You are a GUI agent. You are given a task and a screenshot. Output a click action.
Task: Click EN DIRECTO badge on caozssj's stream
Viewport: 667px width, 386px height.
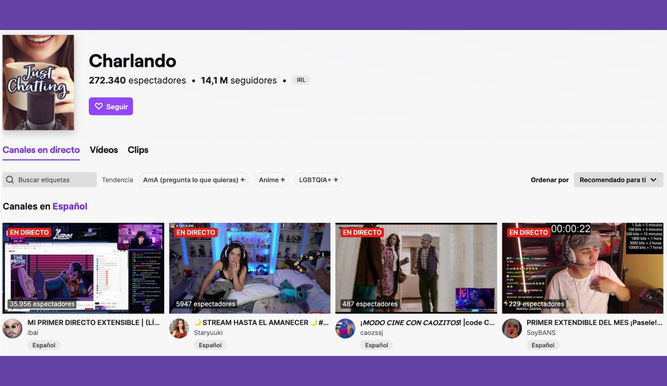[x=362, y=232]
